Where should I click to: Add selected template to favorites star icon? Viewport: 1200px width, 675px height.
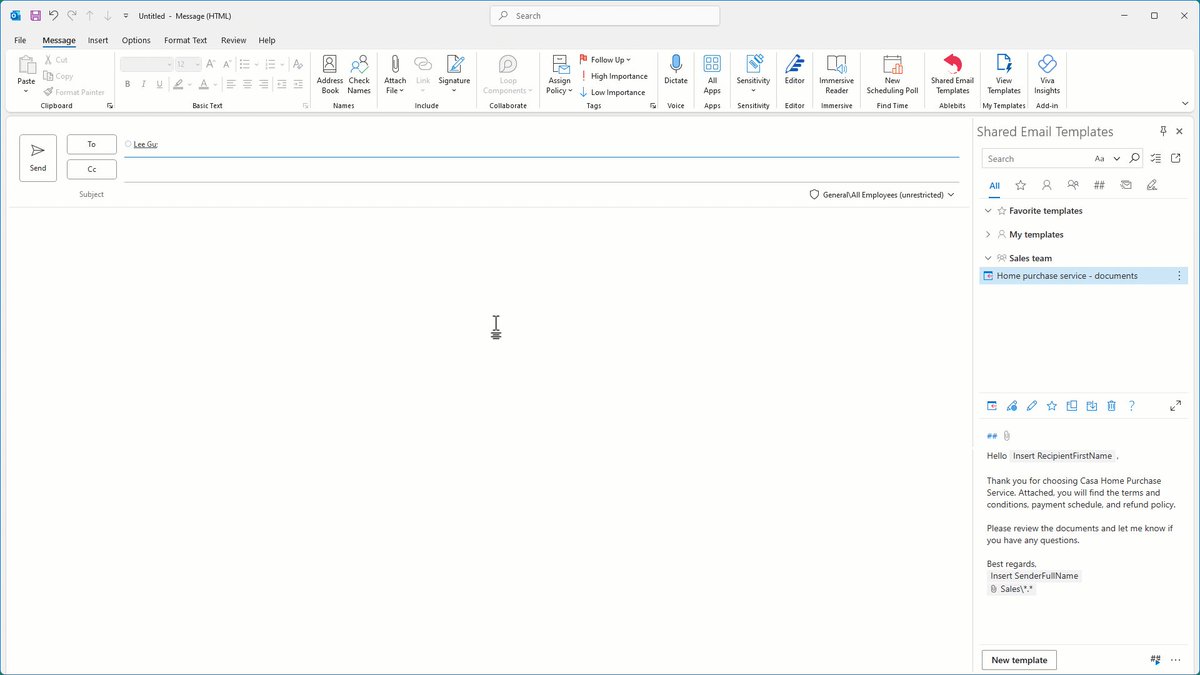(x=1052, y=406)
